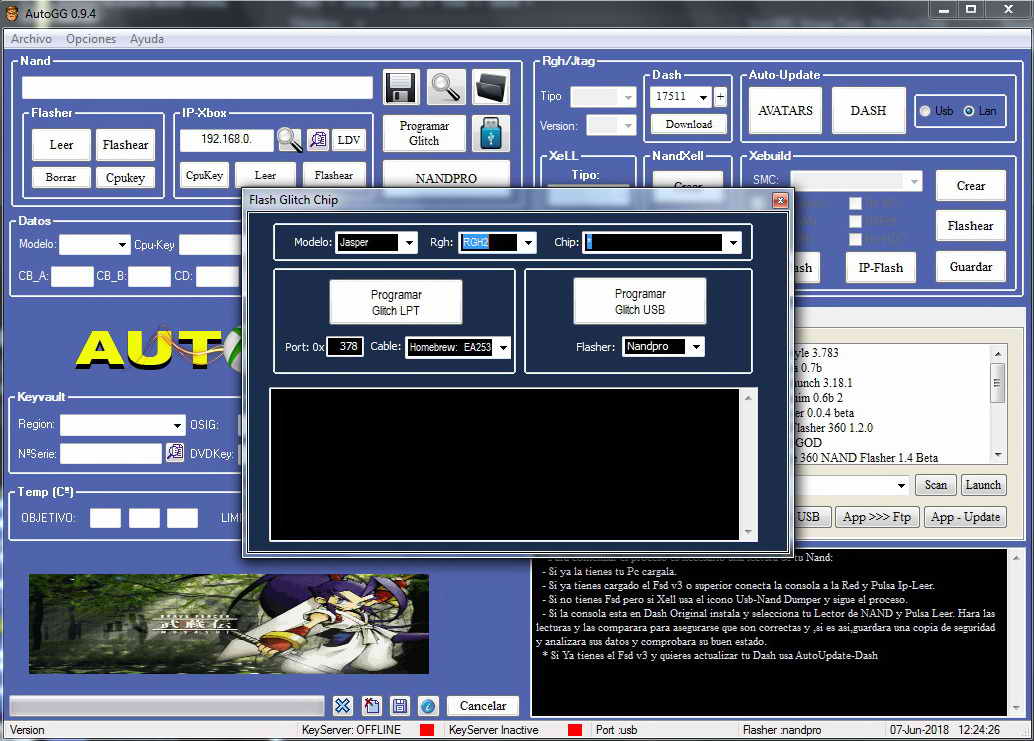Open the Archivo menu
This screenshot has width=1034, height=741.
click(x=31, y=39)
